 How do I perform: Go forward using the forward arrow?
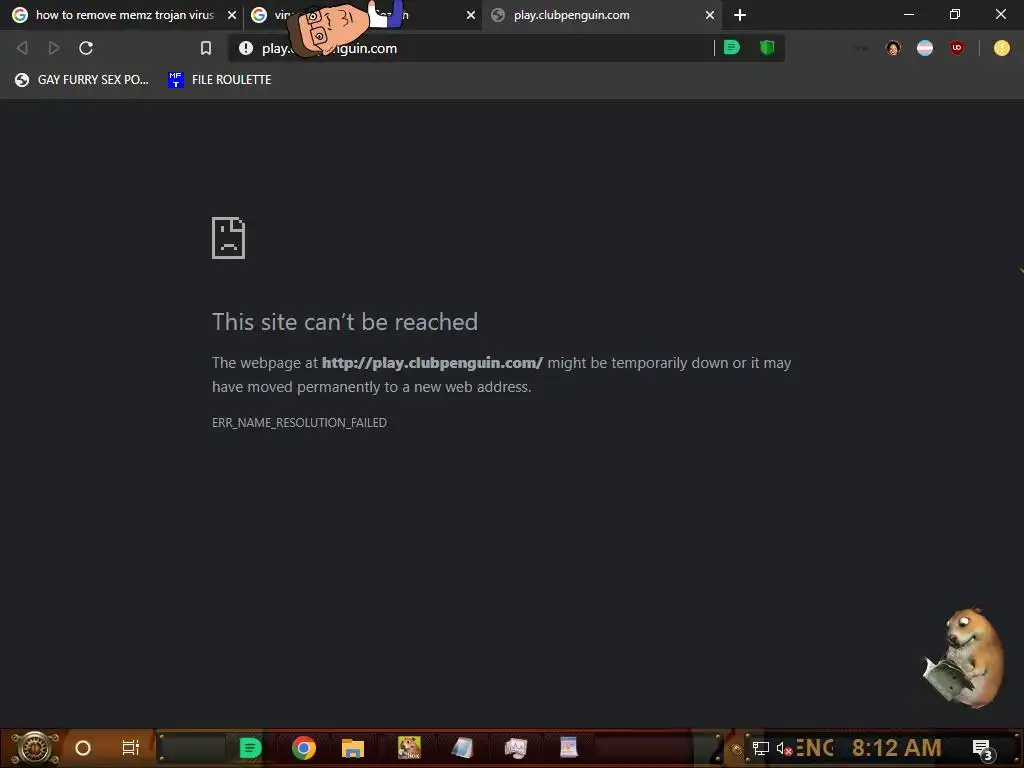point(54,48)
